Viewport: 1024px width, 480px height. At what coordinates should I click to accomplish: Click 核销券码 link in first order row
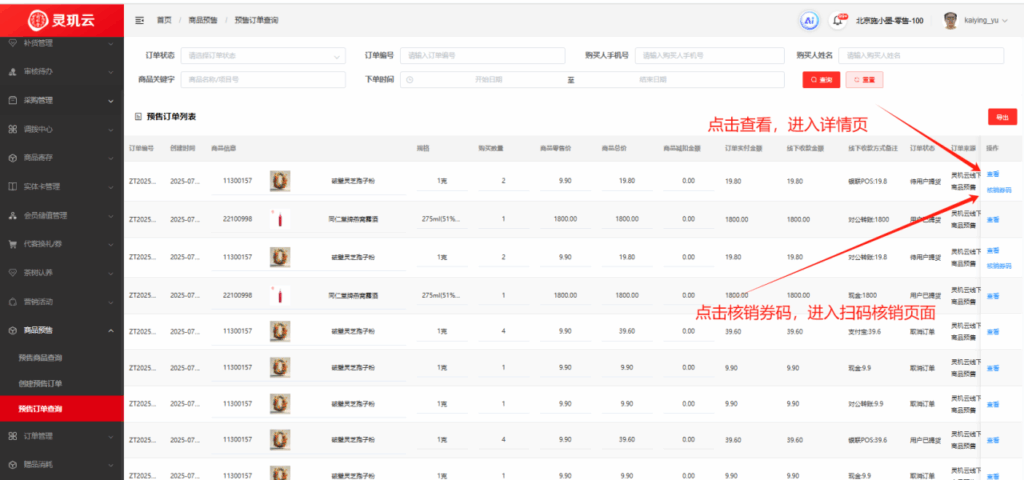pos(999,189)
